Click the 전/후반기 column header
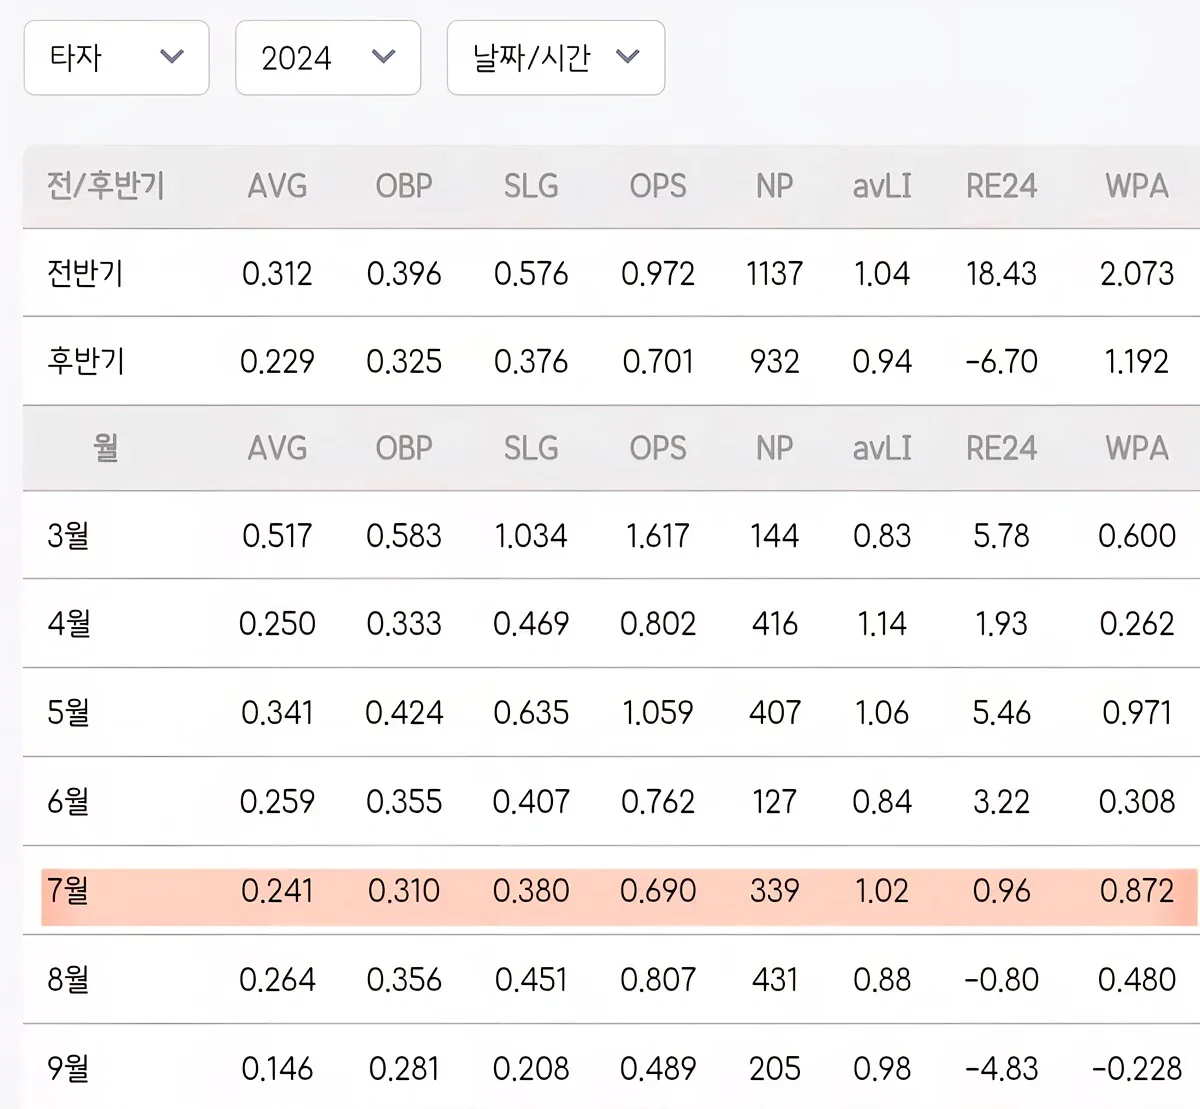 click(x=106, y=186)
